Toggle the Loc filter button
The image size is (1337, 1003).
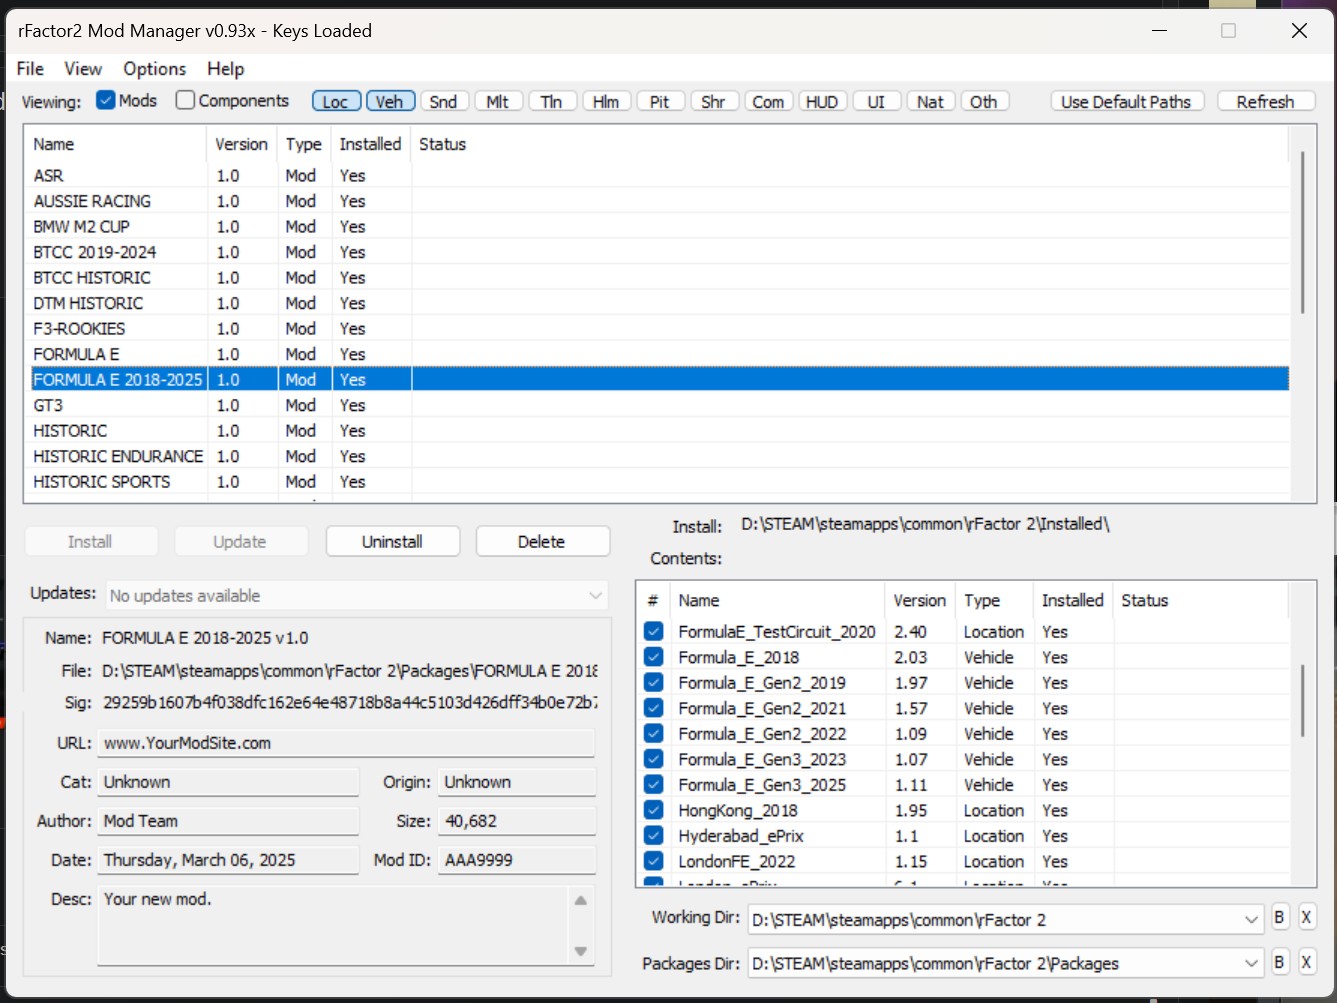(335, 102)
